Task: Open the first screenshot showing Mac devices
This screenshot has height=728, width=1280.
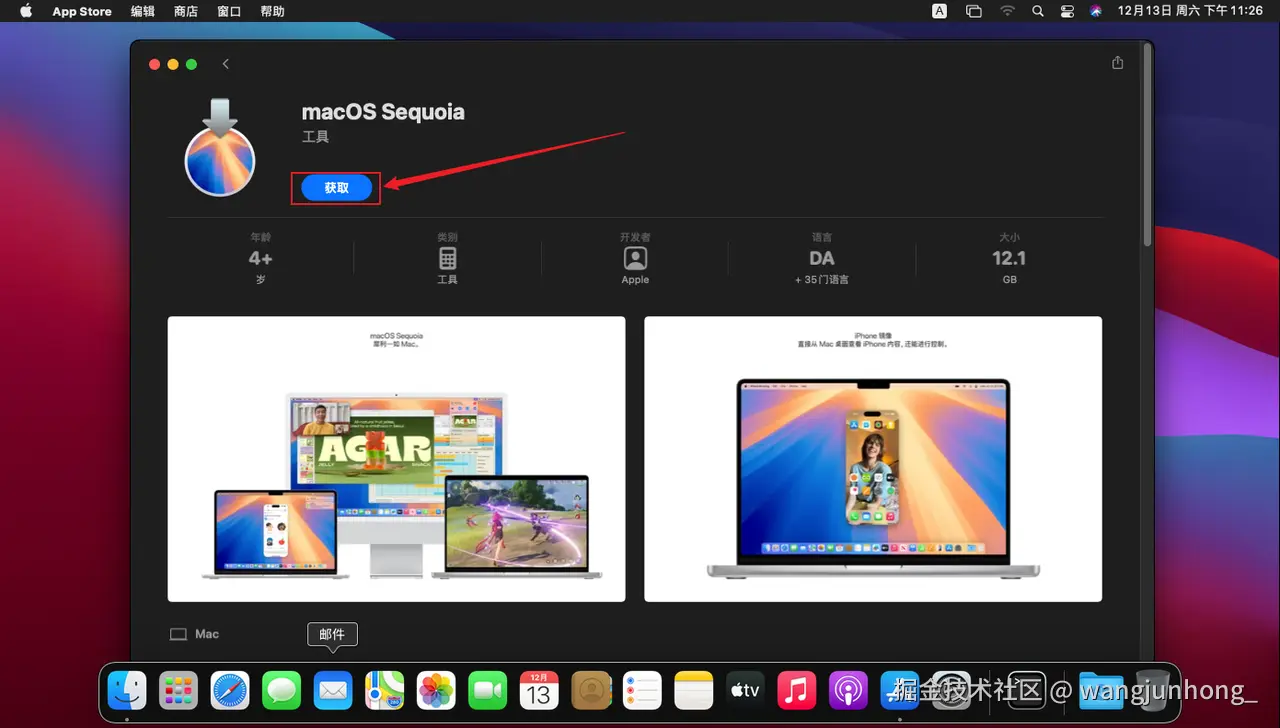Action: click(x=396, y=459)
